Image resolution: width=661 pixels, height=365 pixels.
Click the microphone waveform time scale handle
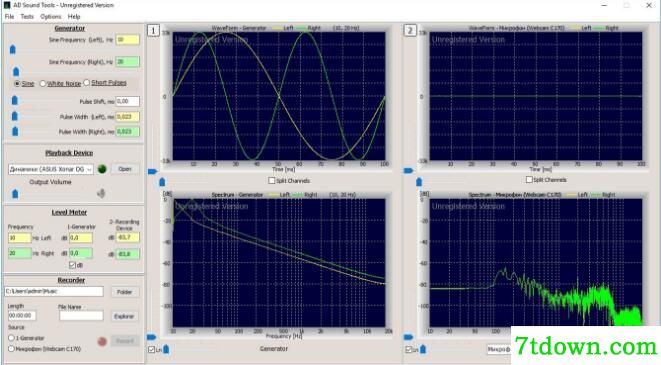(419, 182)
